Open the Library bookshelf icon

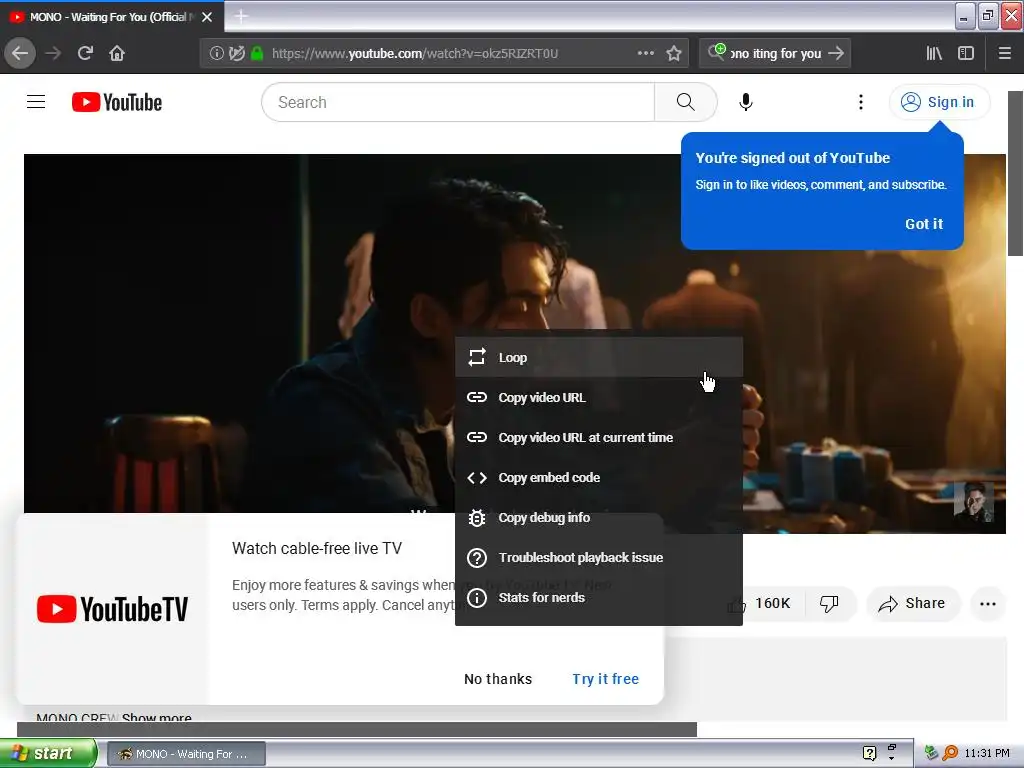[x=934, y=53]
